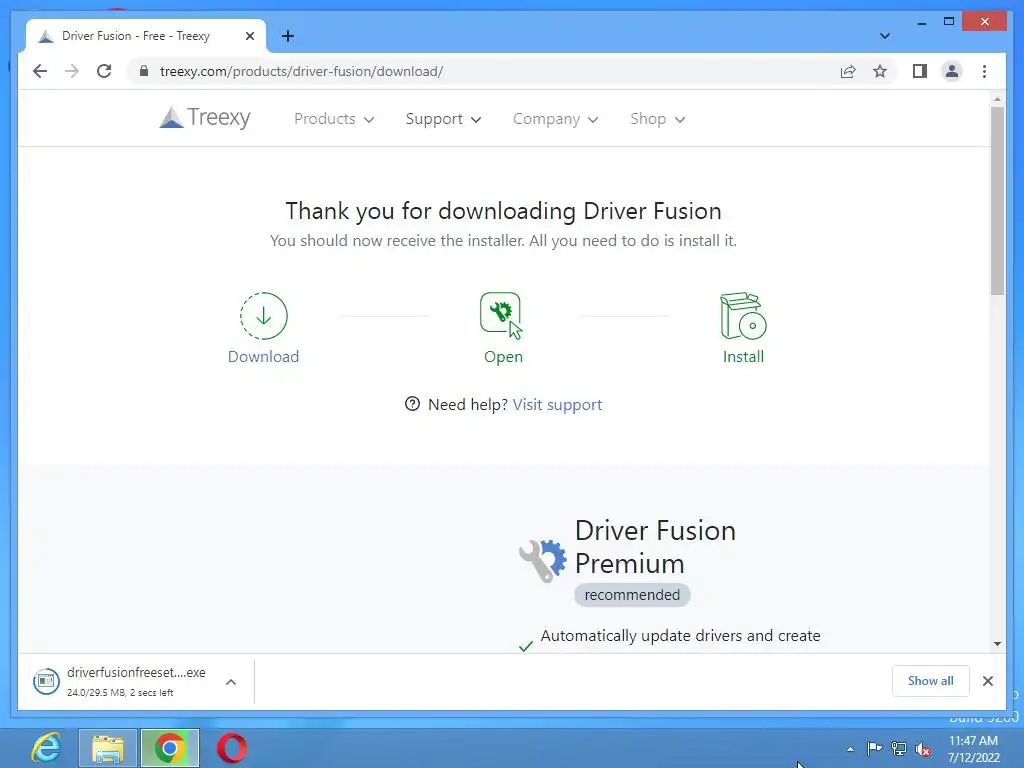Expand the download item options chevron
This screenshot has height=768, width=1024.
[x=231, y=682]
